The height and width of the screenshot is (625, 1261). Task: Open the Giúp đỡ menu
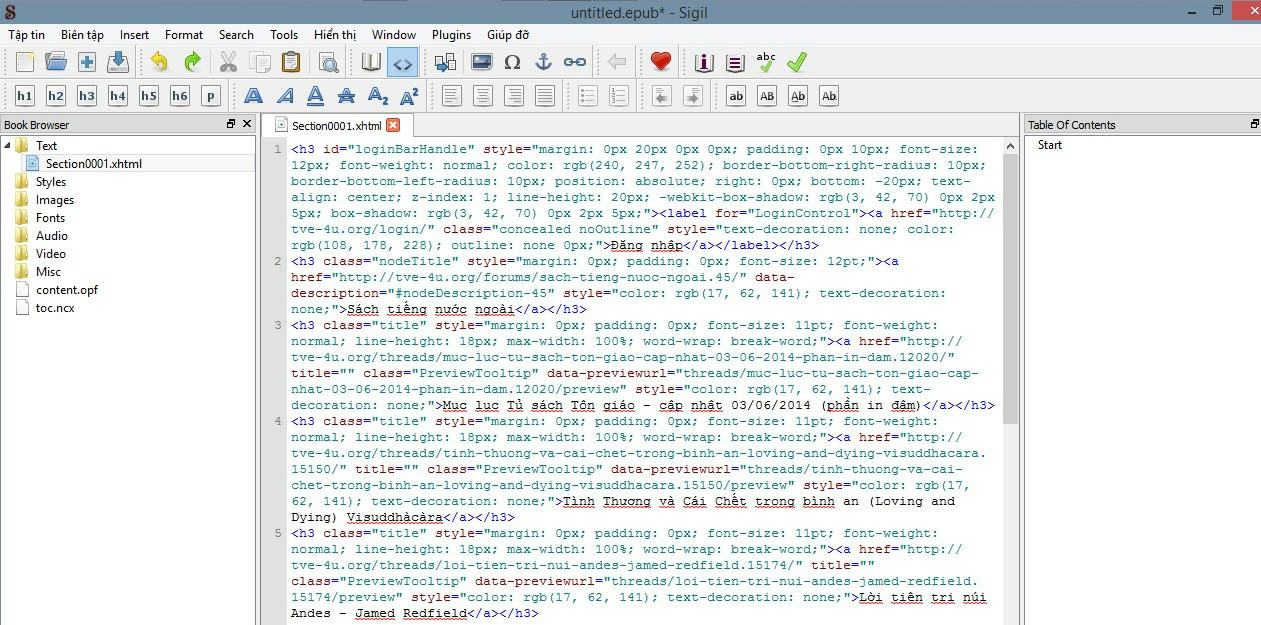(508, 34)
